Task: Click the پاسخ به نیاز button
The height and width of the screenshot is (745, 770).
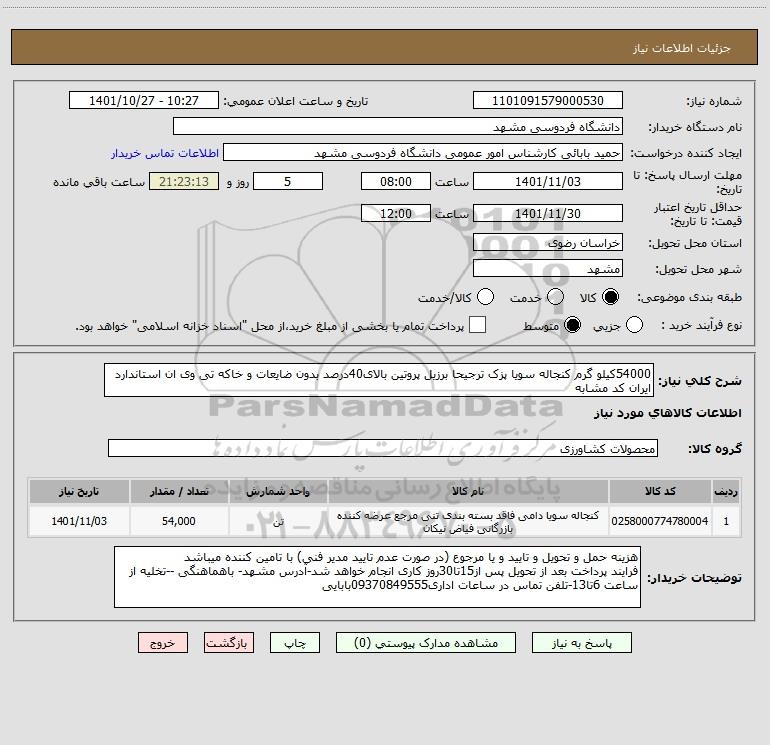Action: [582, 643]
